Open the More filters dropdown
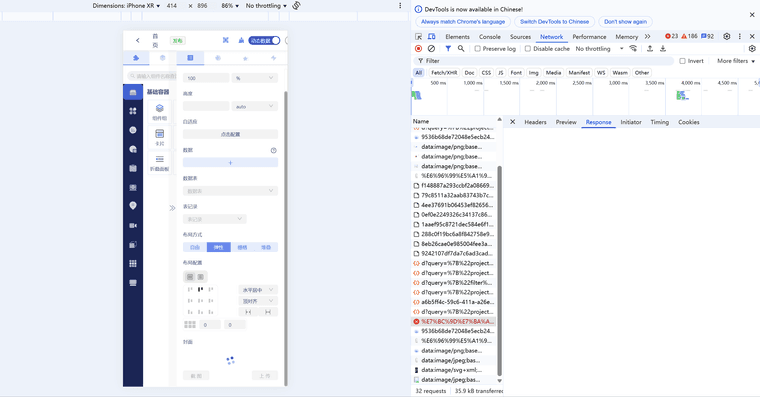760x397 pixels. 736,61
